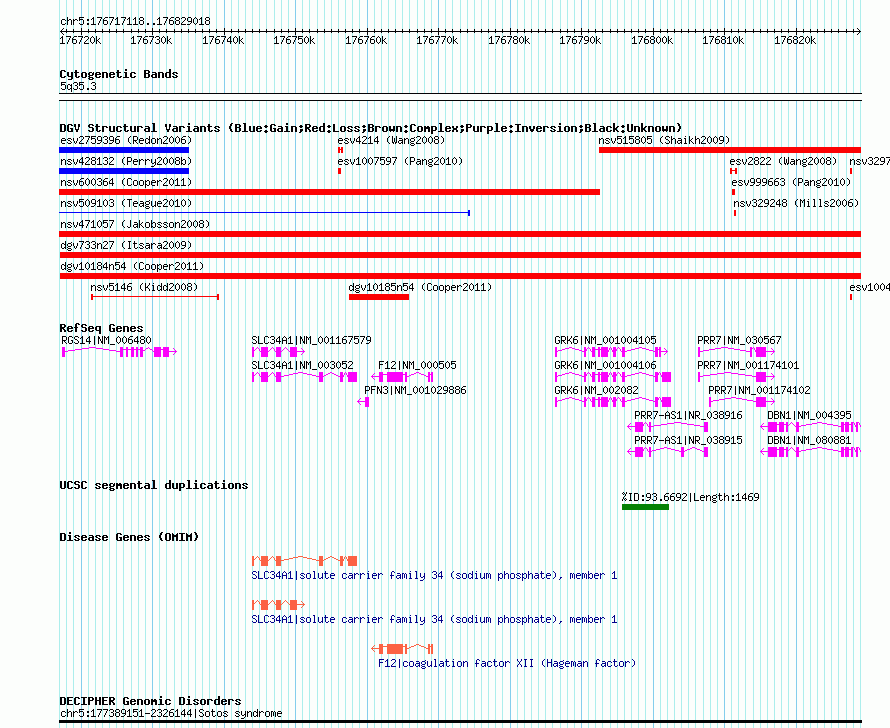Screen dimensions: 890x728
Task: Click the DBN1|NM_004395 gene glyph
Action: click(811, 427)
